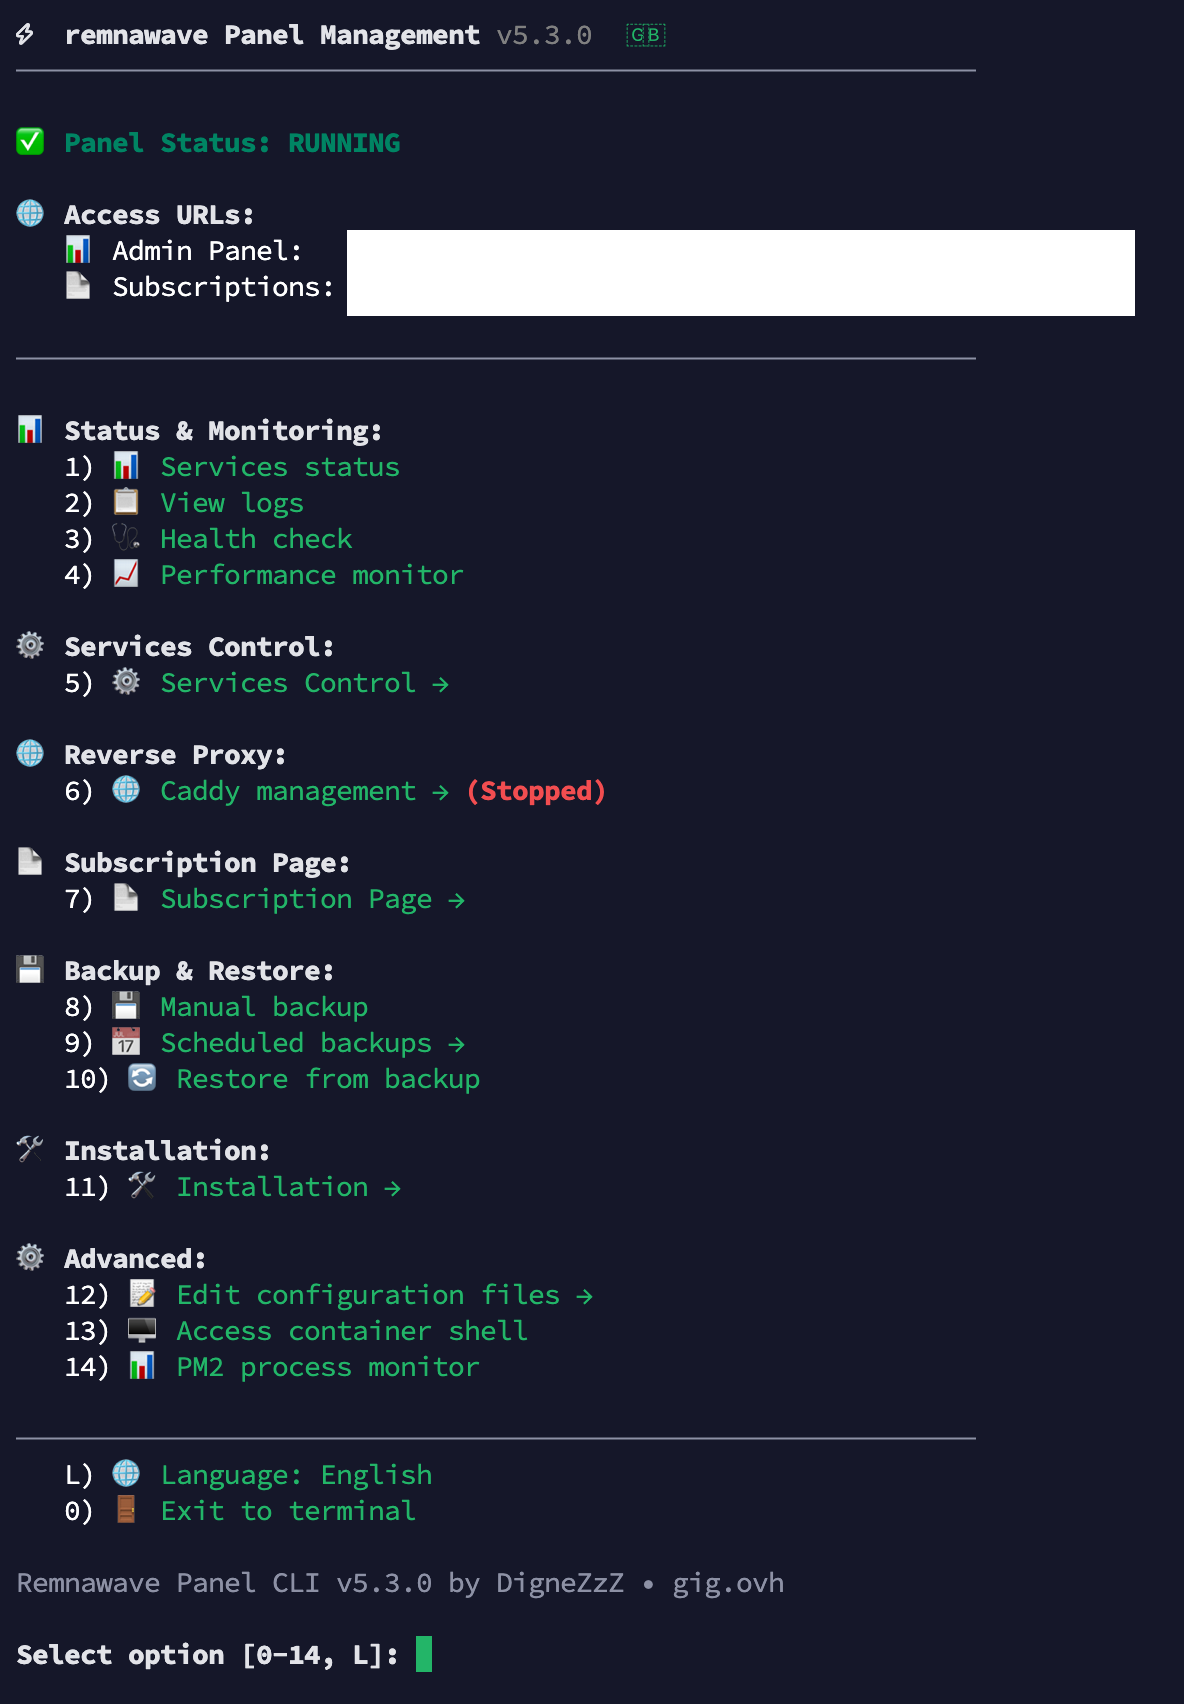Select the Access container shell menu entry
Screen dimensions: 1184x1704
click(351, 1331)
